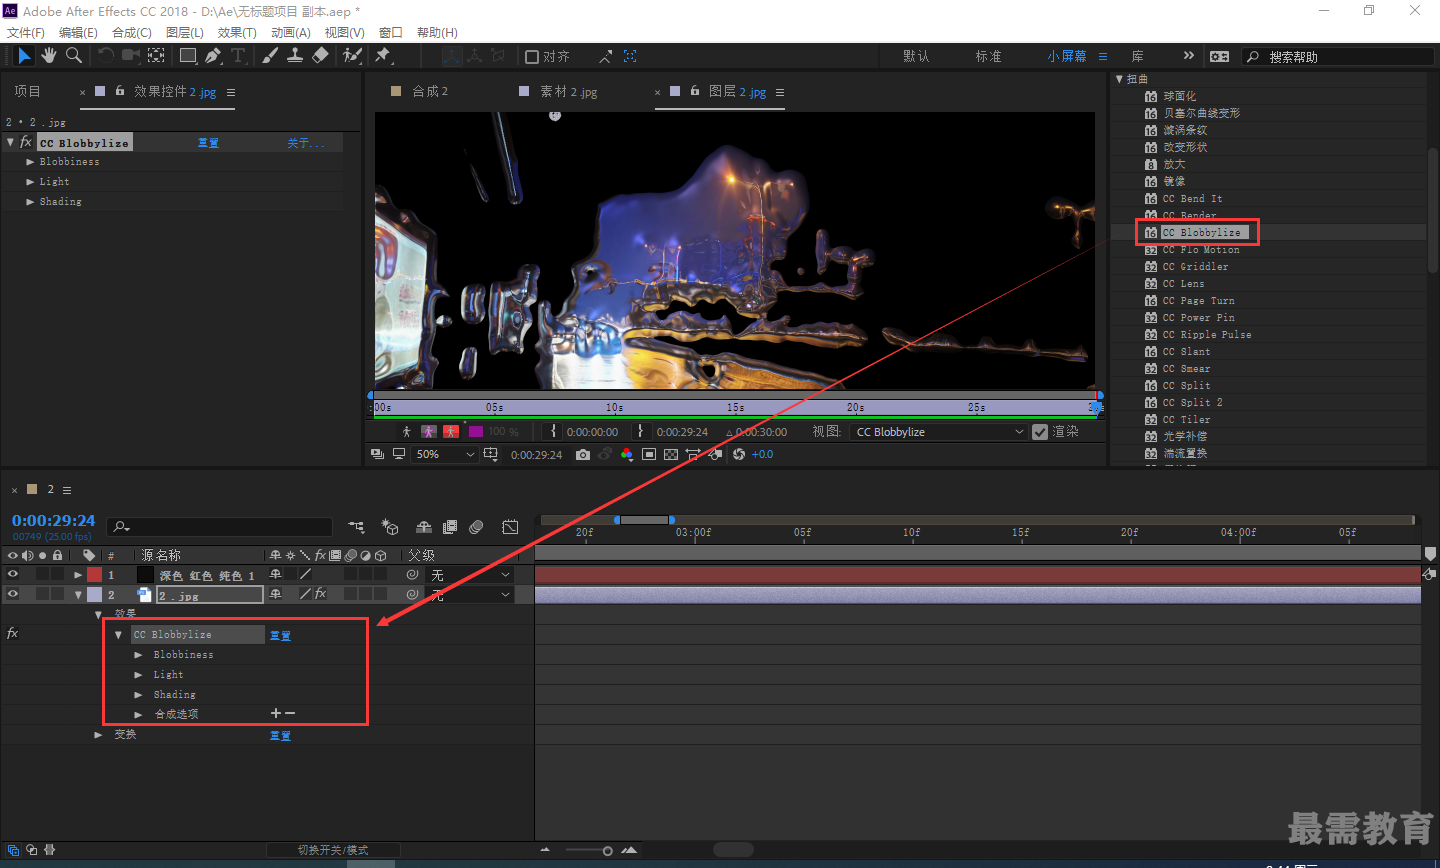Select the Clone Stamp tool
The image size is (1440, 868).
[x=295, y=56]
